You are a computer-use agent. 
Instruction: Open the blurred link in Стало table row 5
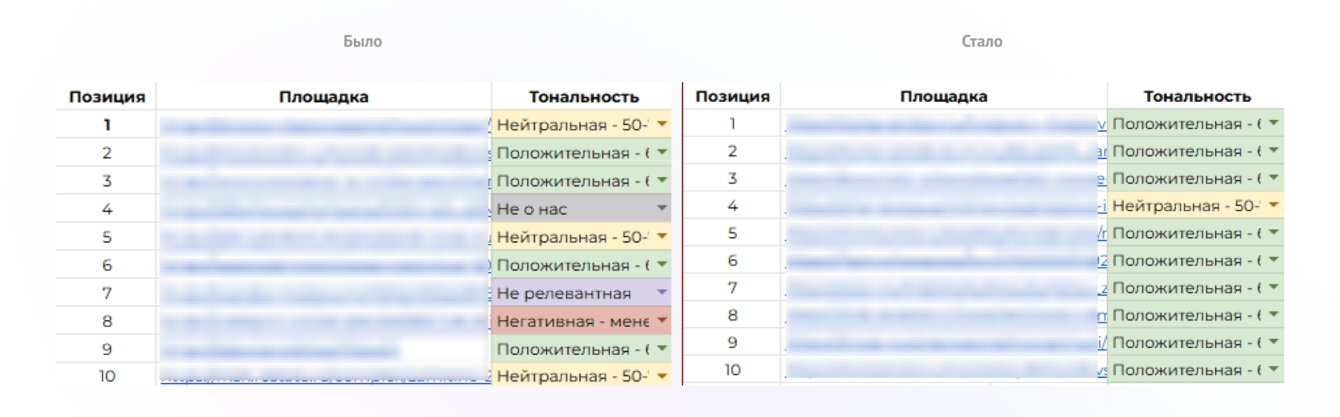click(946, 233)
